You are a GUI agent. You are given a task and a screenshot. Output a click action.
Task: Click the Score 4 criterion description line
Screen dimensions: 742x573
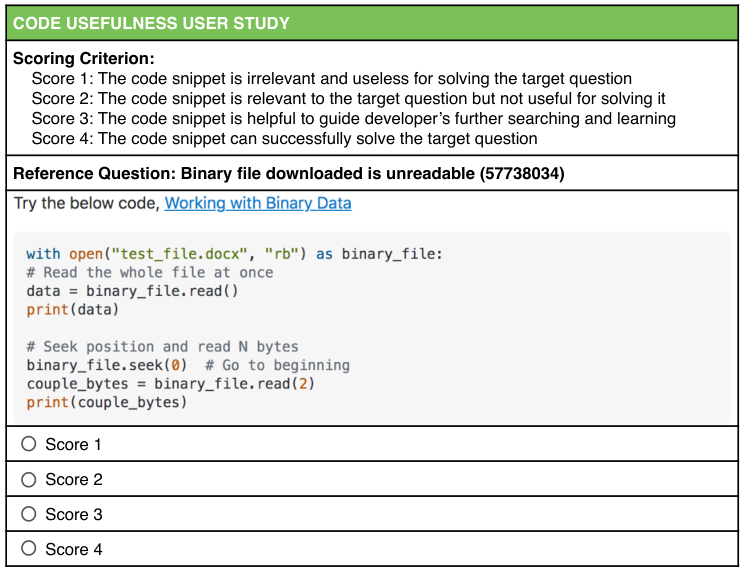click(x=284, y=139)
